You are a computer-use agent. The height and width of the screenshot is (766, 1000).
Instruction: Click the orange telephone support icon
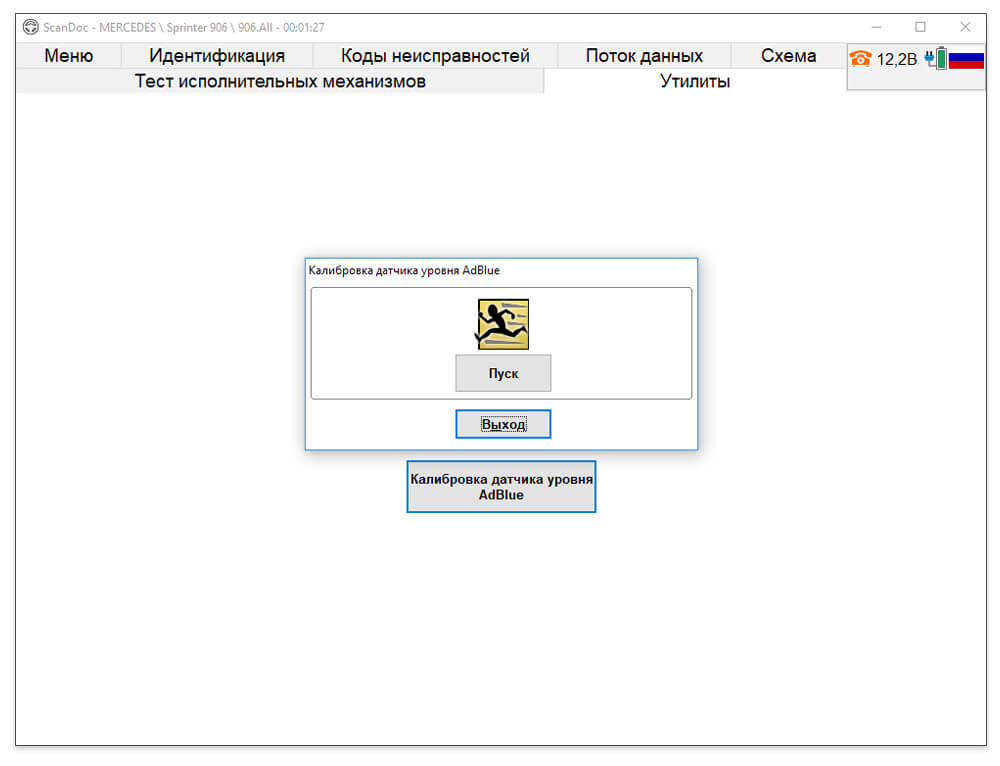[x=860, y=59]
